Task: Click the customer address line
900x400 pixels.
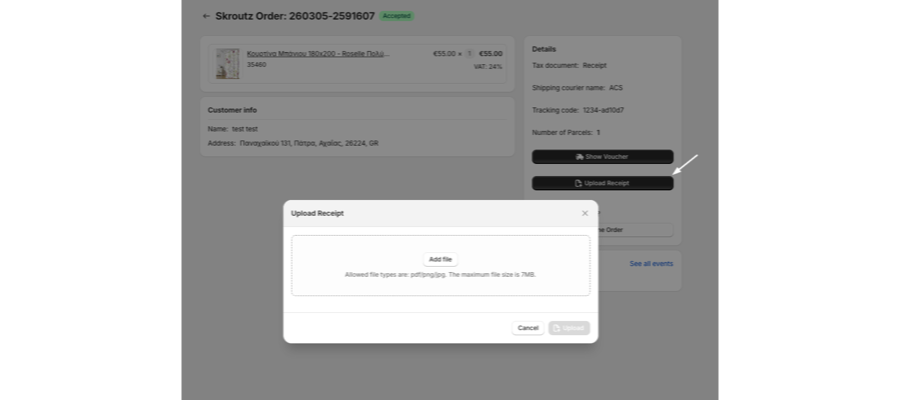Action: pos(293,143)
